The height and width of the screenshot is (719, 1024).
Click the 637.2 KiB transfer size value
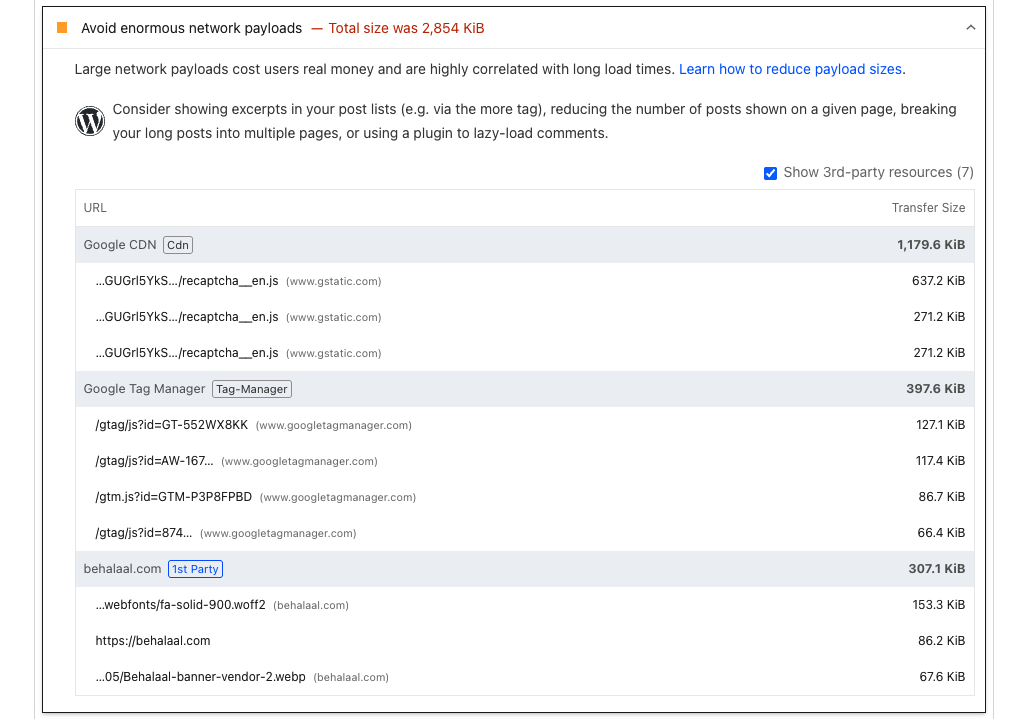pyautogui.click(x=938, y=281)
